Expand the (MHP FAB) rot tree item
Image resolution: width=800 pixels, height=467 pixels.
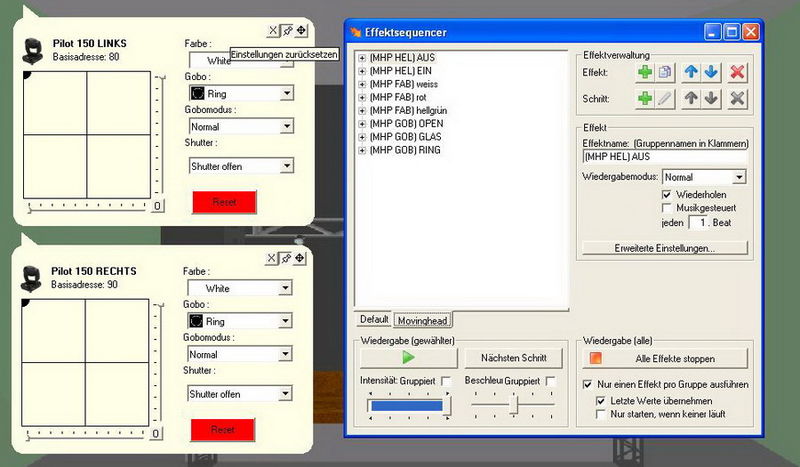tap(362, 97)
